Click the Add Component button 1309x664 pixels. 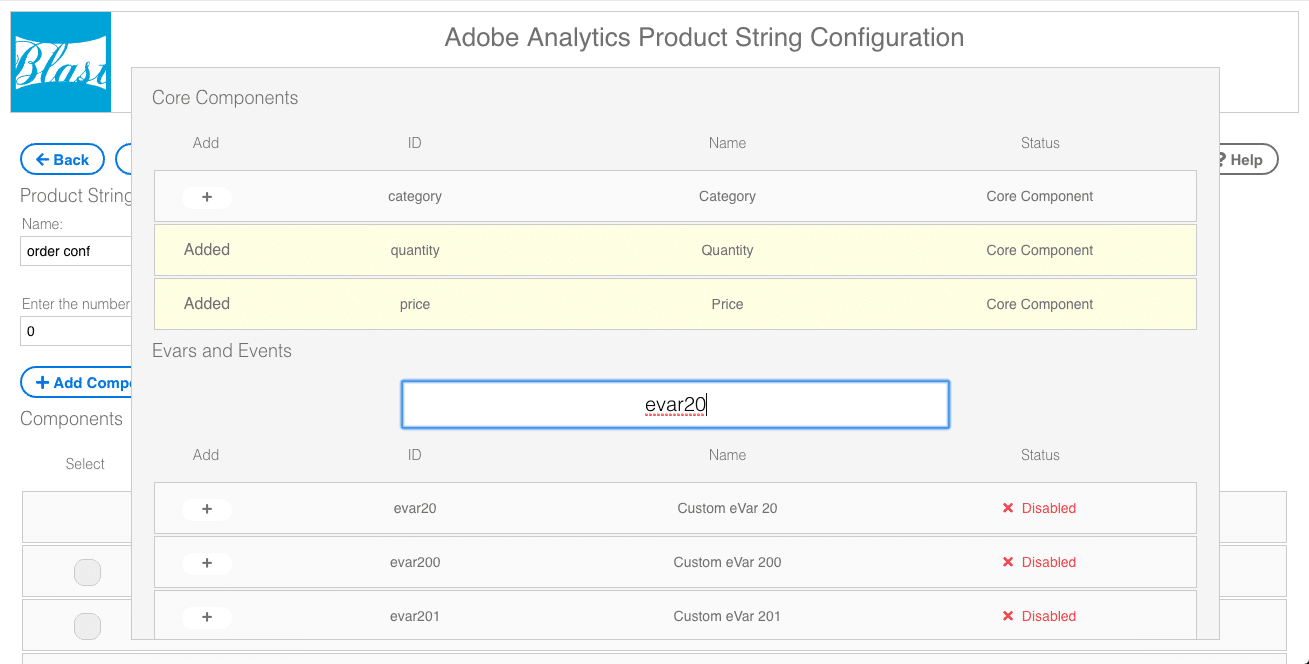click(78, 383)
